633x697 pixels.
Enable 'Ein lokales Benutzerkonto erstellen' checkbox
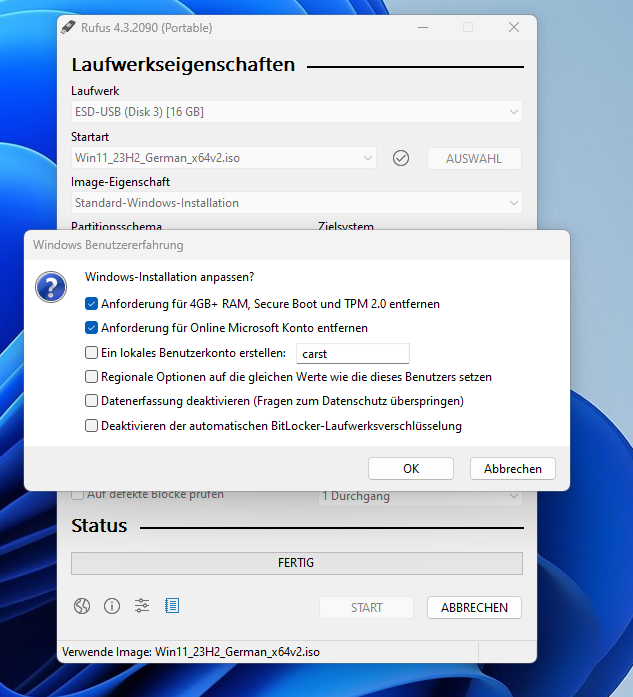click(x=92, y=353)
